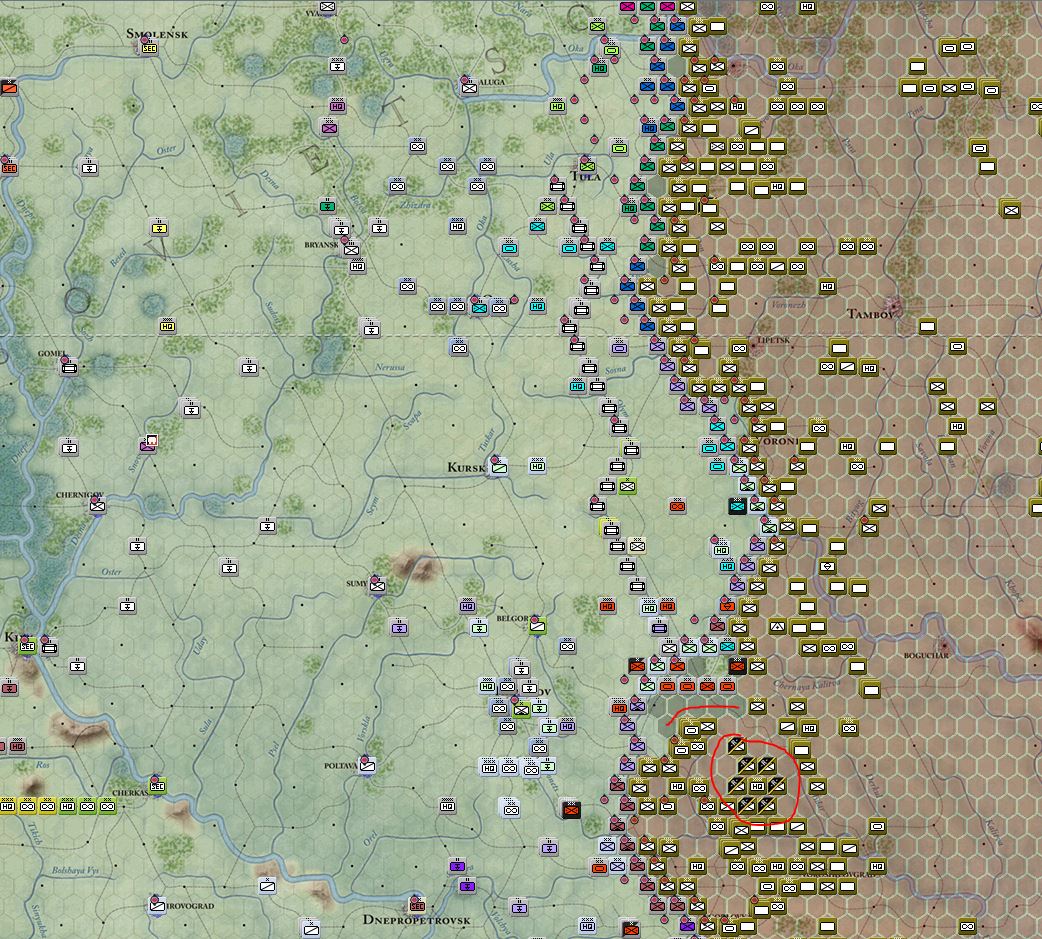Viewport: 1042px width, 939px height.
Task: Select the infantry counter at Sumy
Action: coord(377,585)
